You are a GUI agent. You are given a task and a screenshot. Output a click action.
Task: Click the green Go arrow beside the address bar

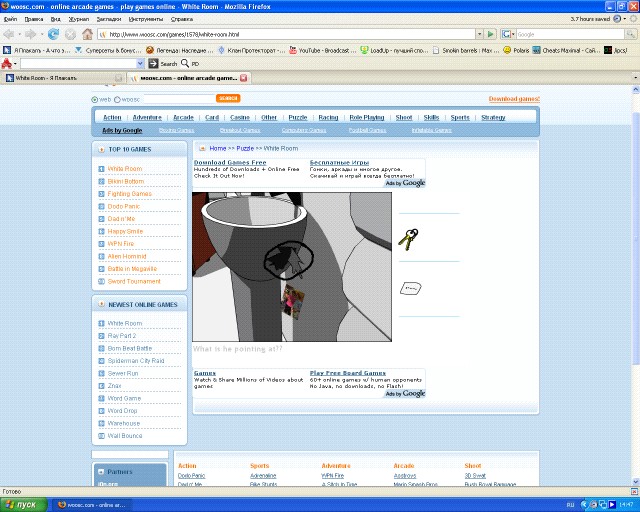(x=491, y=34)
